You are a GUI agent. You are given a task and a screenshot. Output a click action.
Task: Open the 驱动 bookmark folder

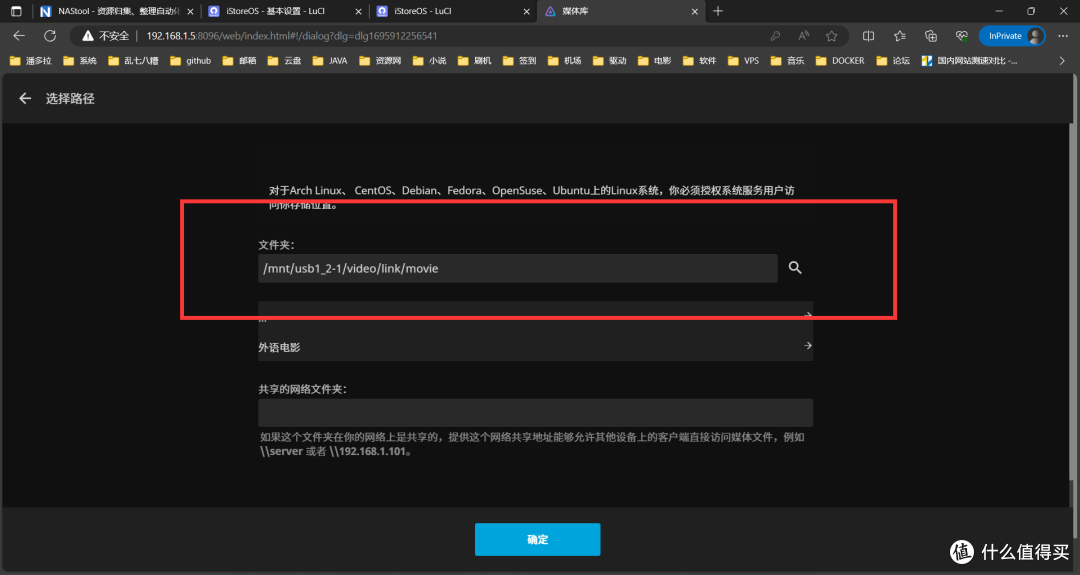point(610,61)
